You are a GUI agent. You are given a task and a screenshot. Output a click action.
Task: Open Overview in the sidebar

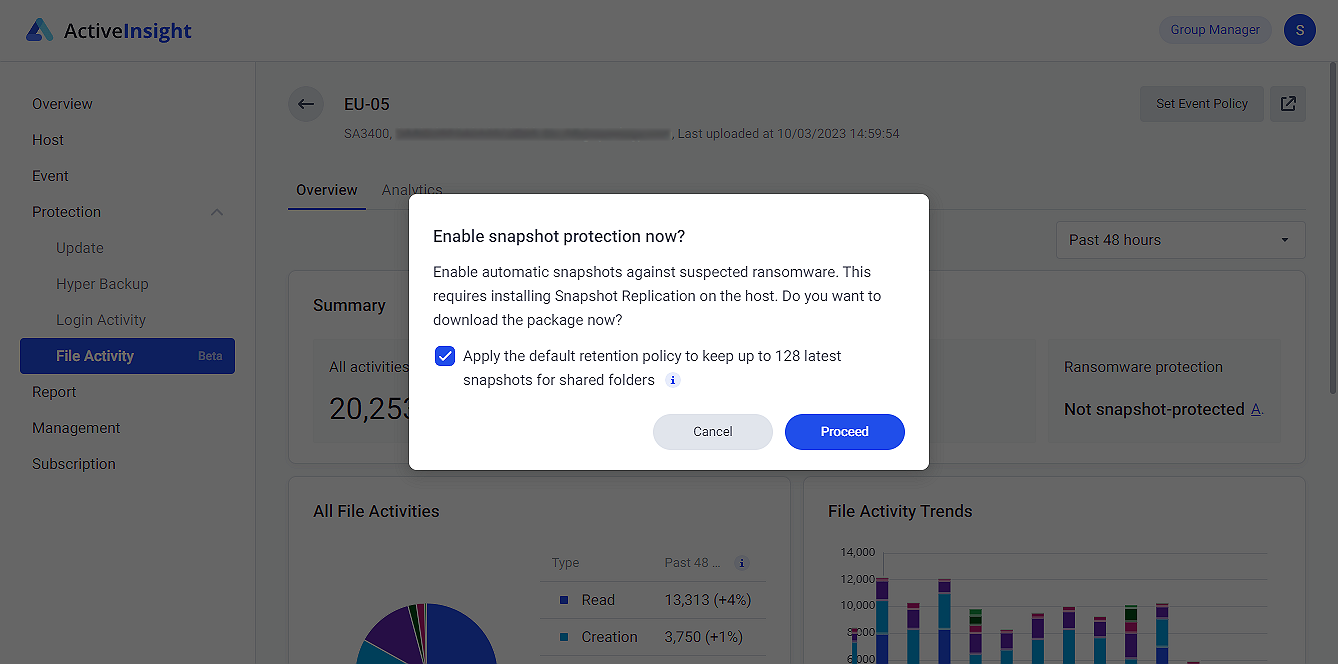pyautogui.click(x=62, y=104)
